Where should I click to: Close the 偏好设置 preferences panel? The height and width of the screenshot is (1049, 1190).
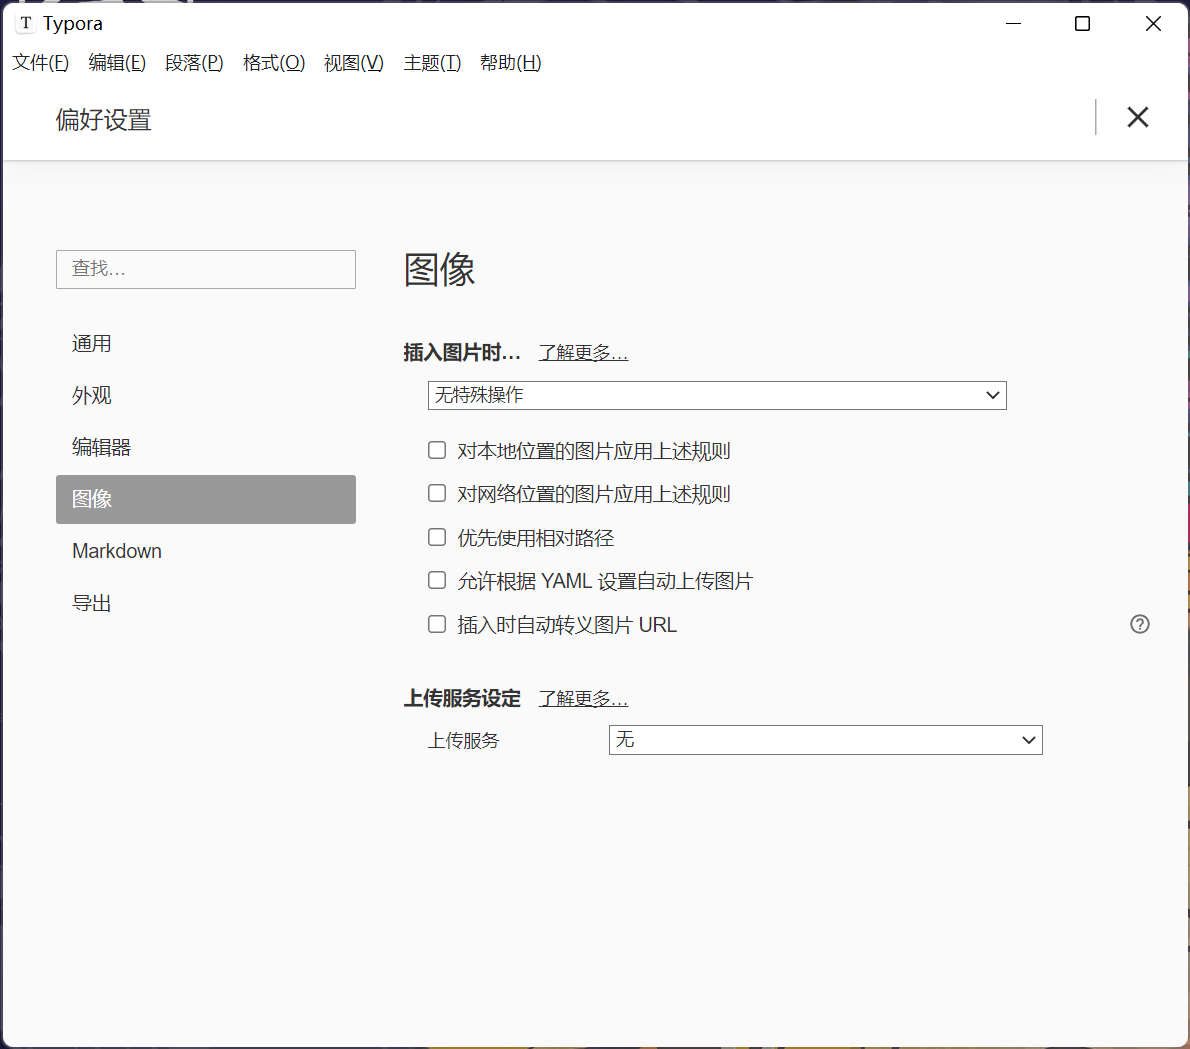pyautogui.click(x=1137, y=117)
